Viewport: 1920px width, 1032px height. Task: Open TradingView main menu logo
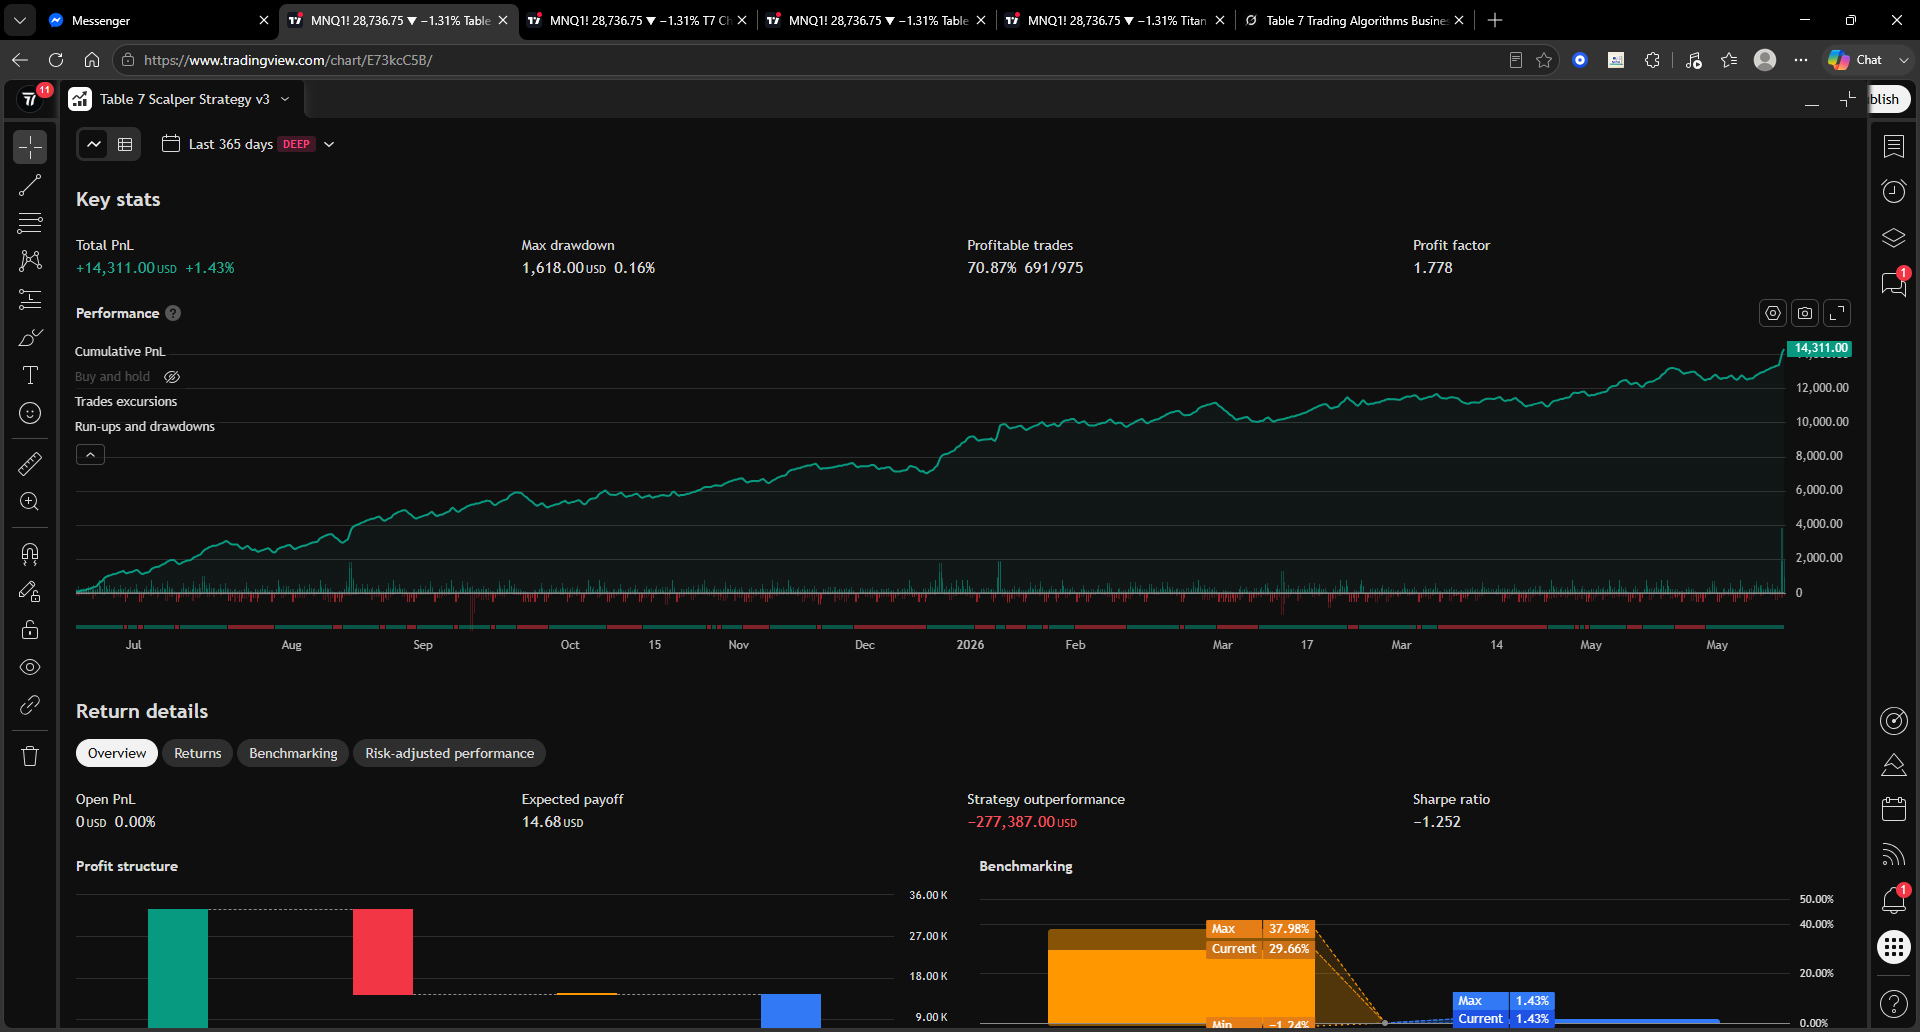pos(30,99)
